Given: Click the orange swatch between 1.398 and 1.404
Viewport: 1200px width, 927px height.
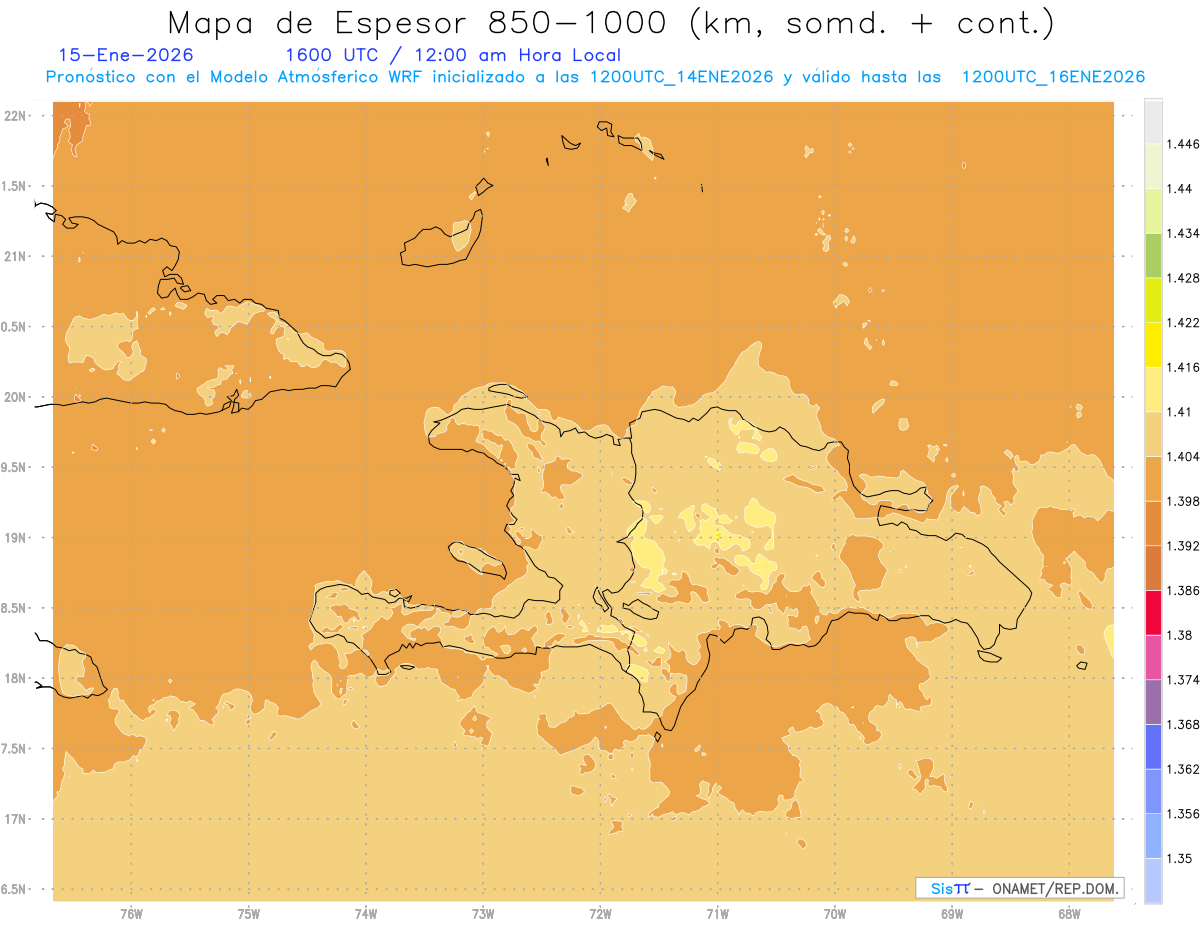Looking at the screenshot, I should click(x=1153, y=478).
